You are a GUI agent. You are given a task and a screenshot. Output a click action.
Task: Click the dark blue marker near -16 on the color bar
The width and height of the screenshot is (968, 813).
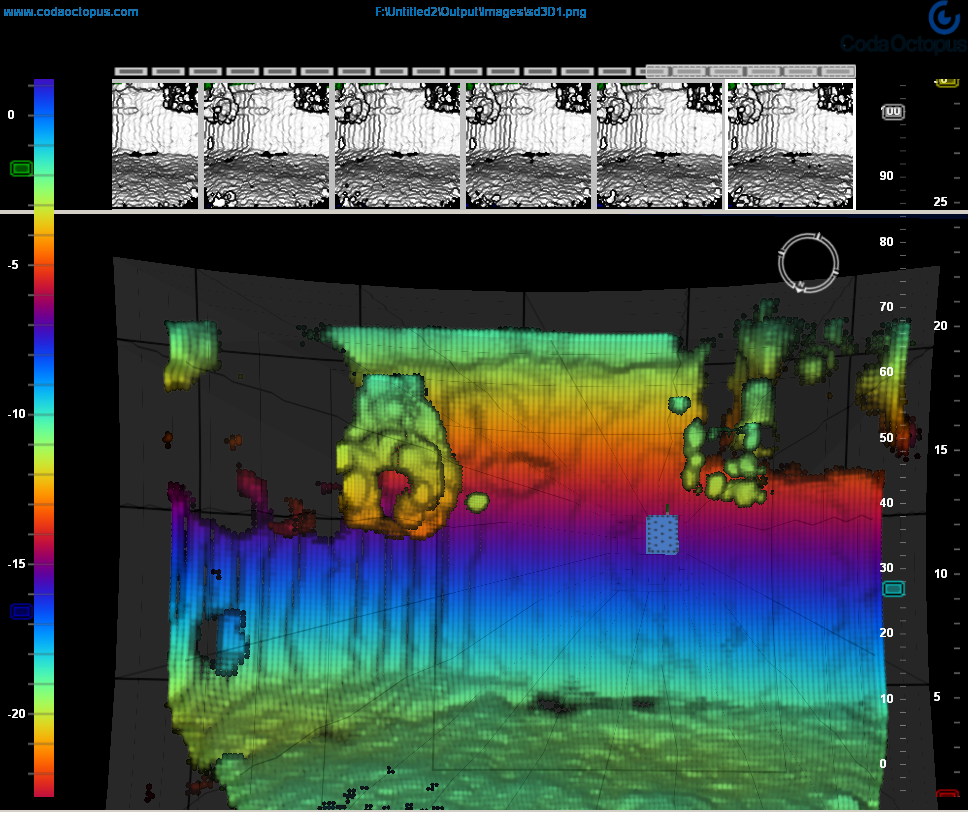[x=22, y=611]
